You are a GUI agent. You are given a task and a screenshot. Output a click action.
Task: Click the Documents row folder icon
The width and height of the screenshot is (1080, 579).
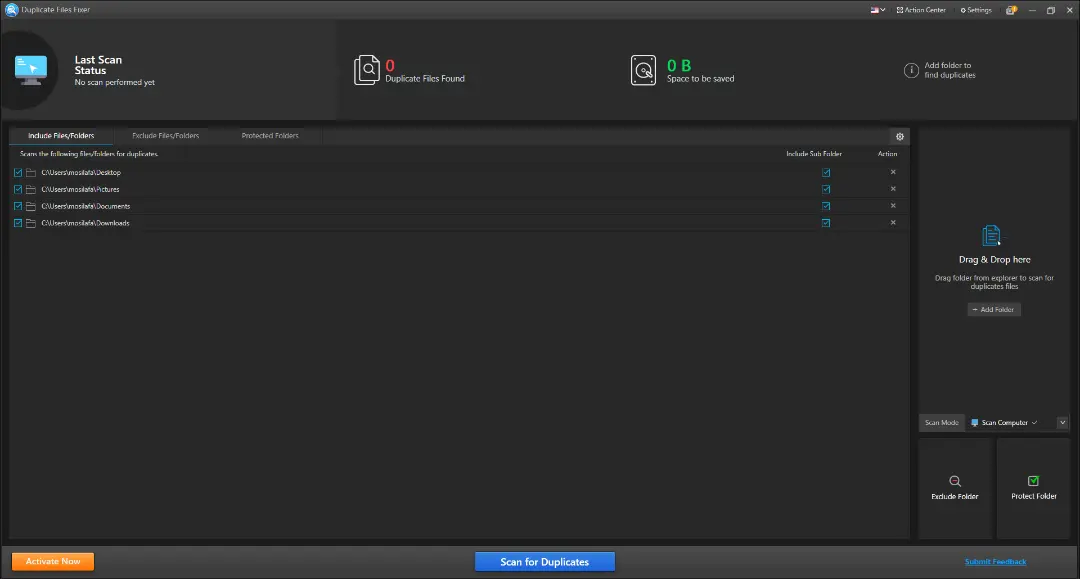pyautogui.click(x=31, y=206)
